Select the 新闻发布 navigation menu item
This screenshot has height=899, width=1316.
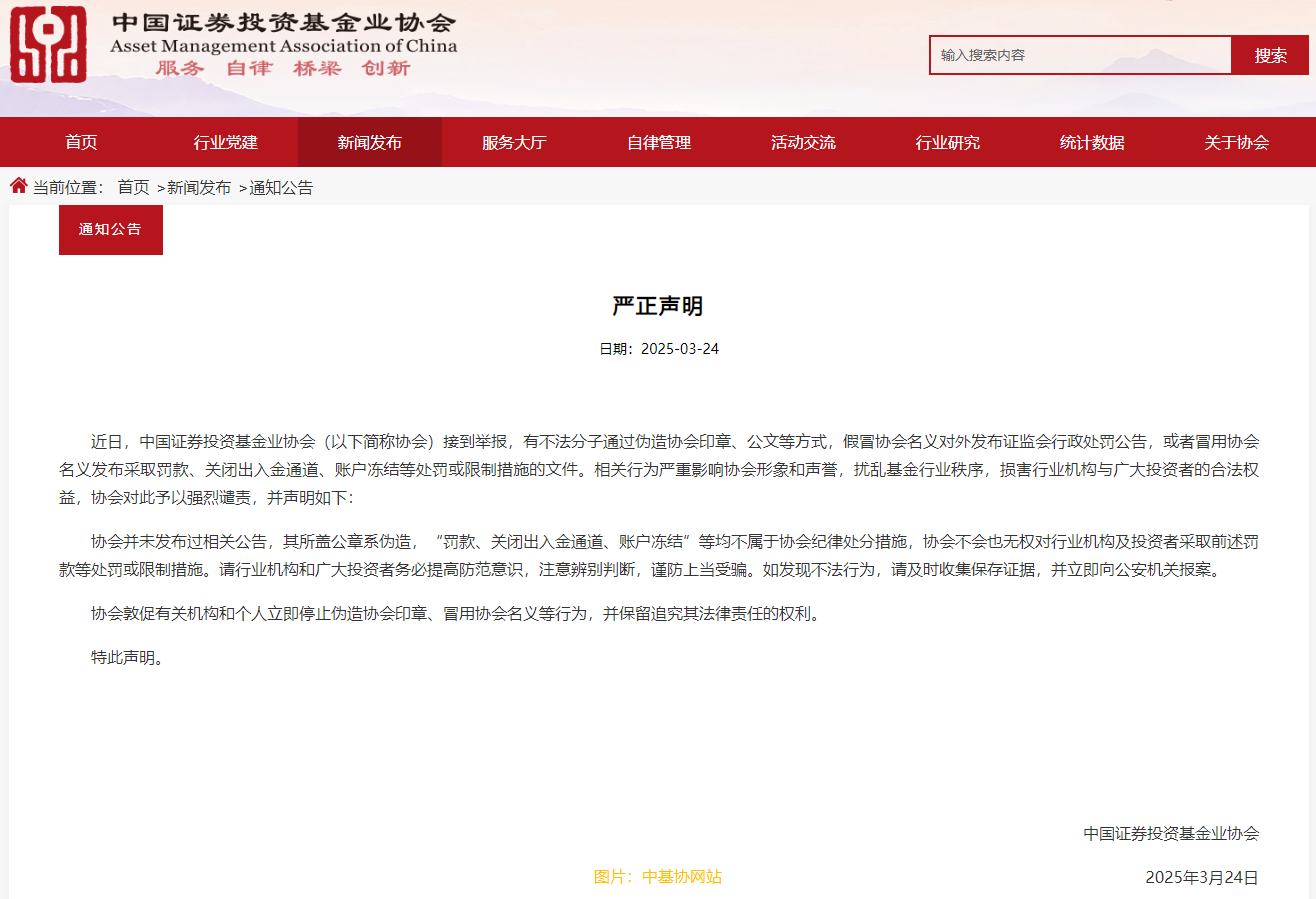pyautogui.click(x=370, y=142)
